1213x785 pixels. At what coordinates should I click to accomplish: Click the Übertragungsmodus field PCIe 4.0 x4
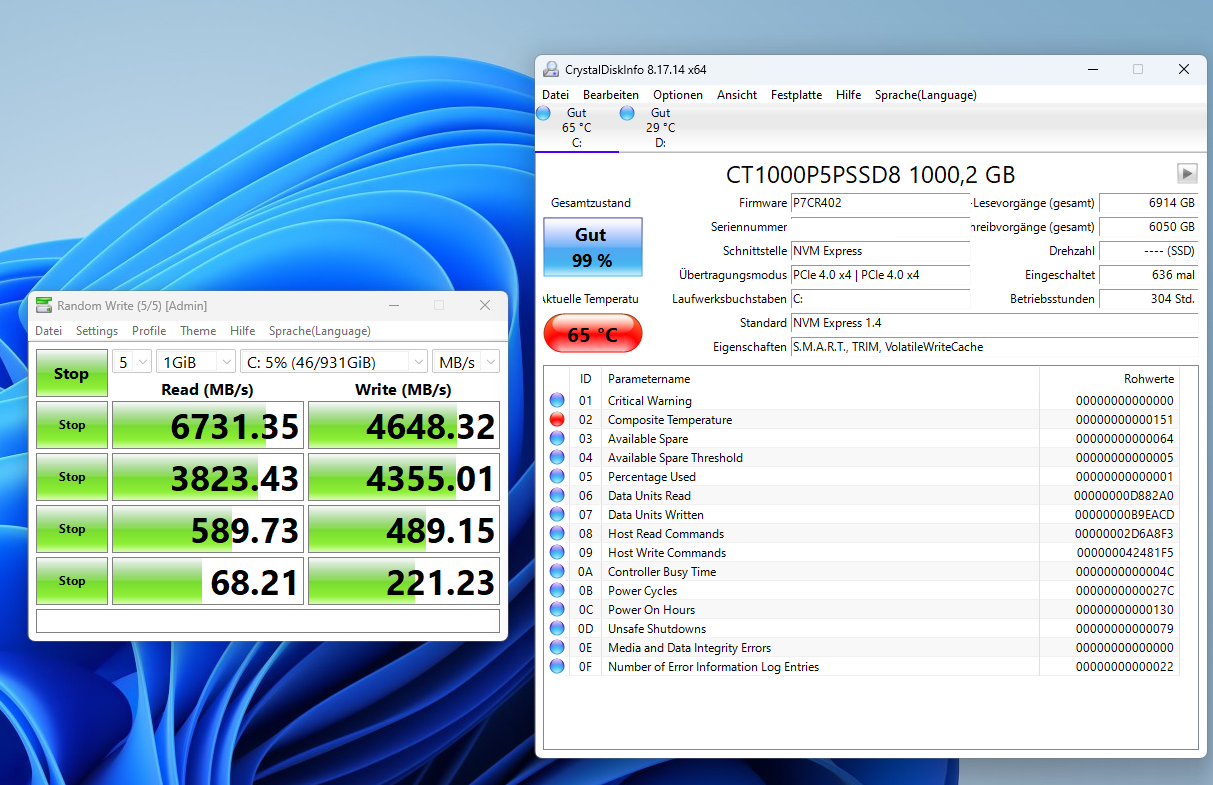[x=880, y=275]
